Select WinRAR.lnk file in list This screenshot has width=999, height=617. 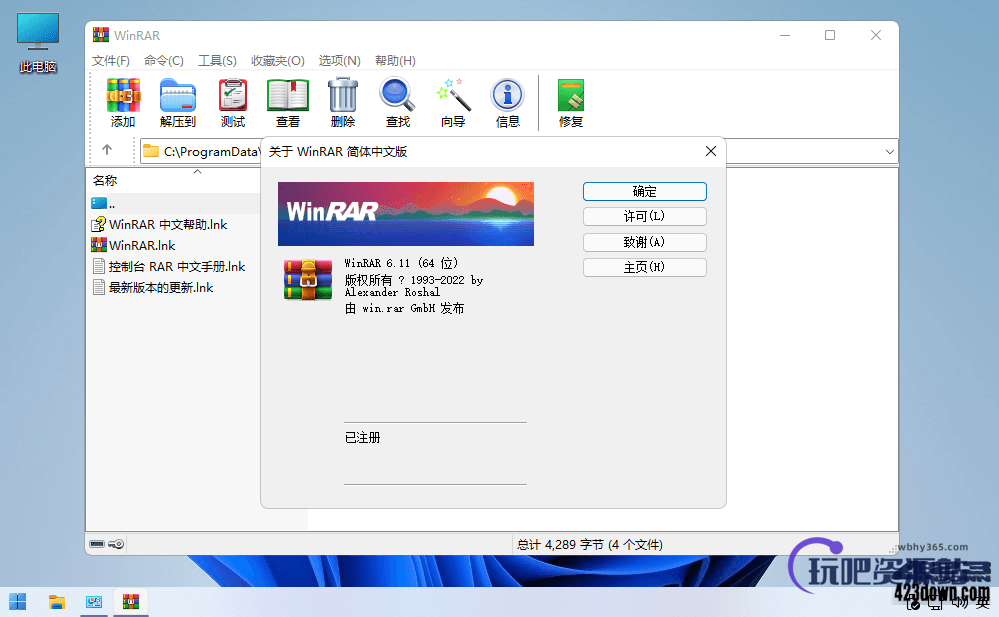tap(133, 245)
